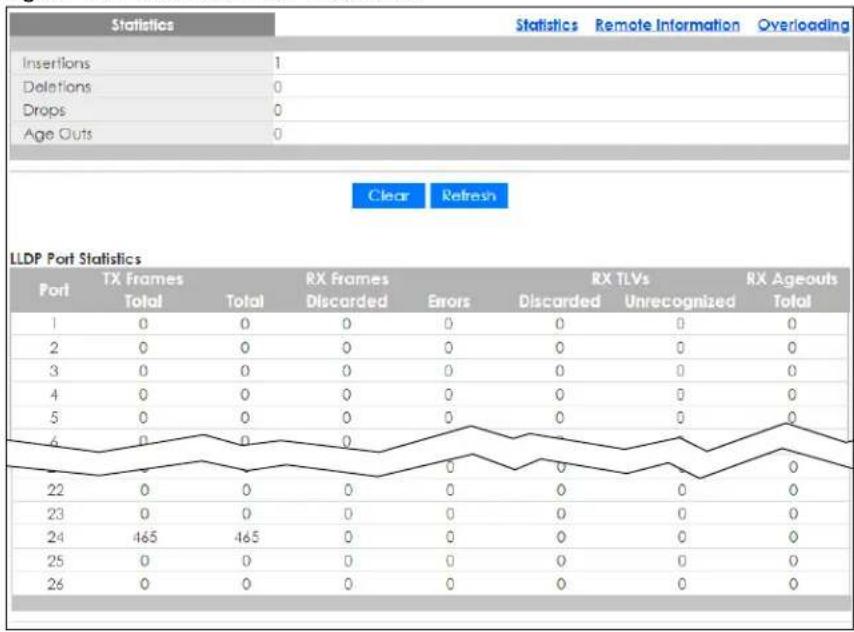The height and width of the screenshot is (632, 854).
Task: Click port 26 RX Ageouts value
Action: (x=793, y=584)
